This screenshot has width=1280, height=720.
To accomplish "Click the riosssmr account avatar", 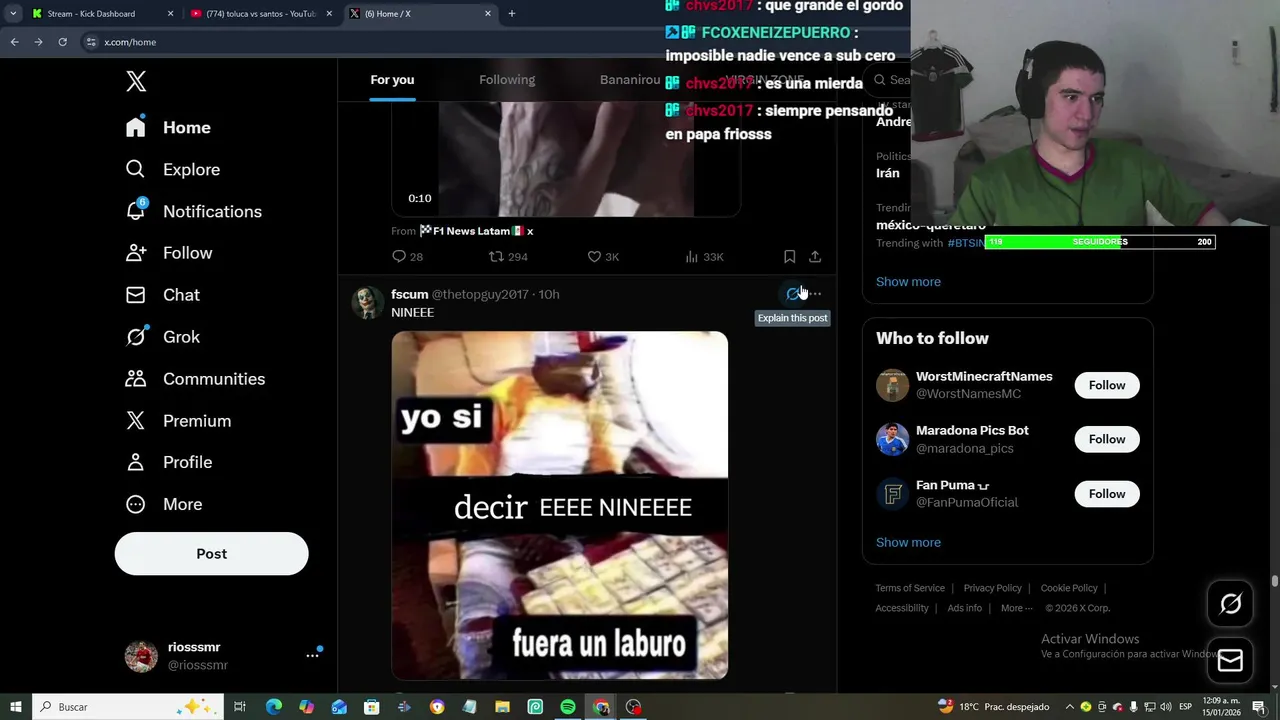I will coord(141,655).
